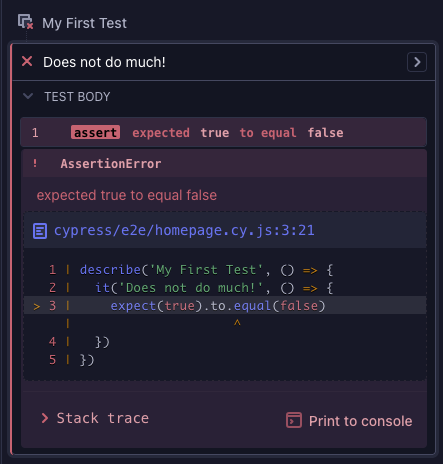Click highlighted code line expect(true).to.equal(false)

(x=225, y=305)
